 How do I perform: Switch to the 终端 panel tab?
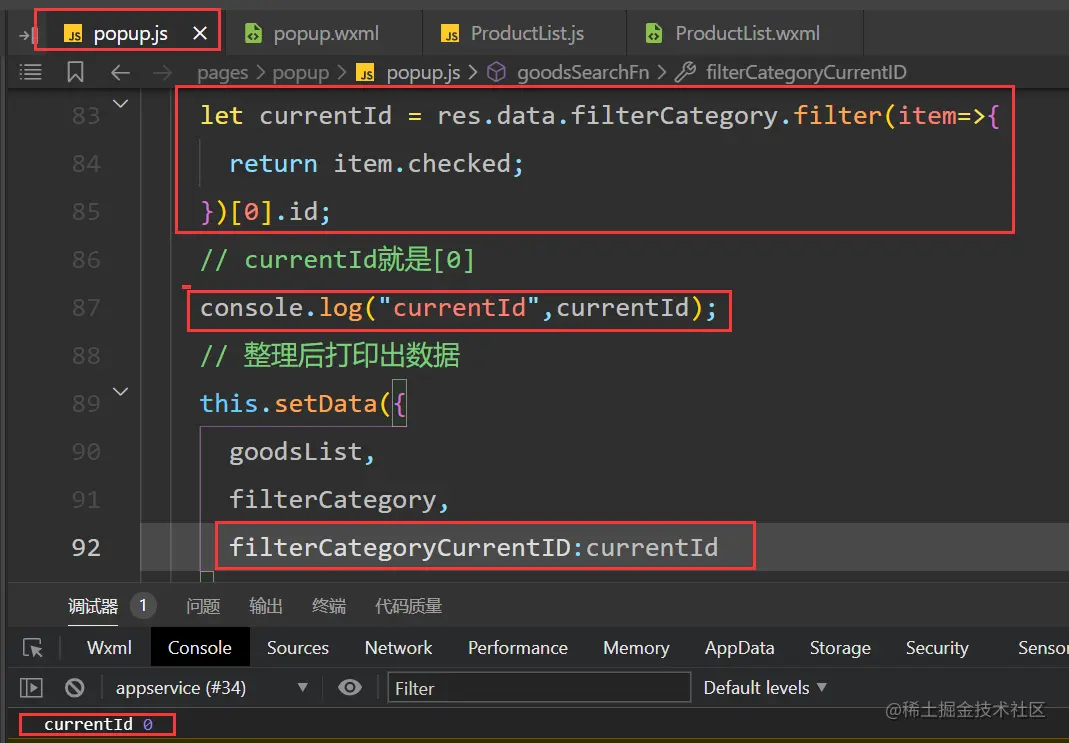329,606
